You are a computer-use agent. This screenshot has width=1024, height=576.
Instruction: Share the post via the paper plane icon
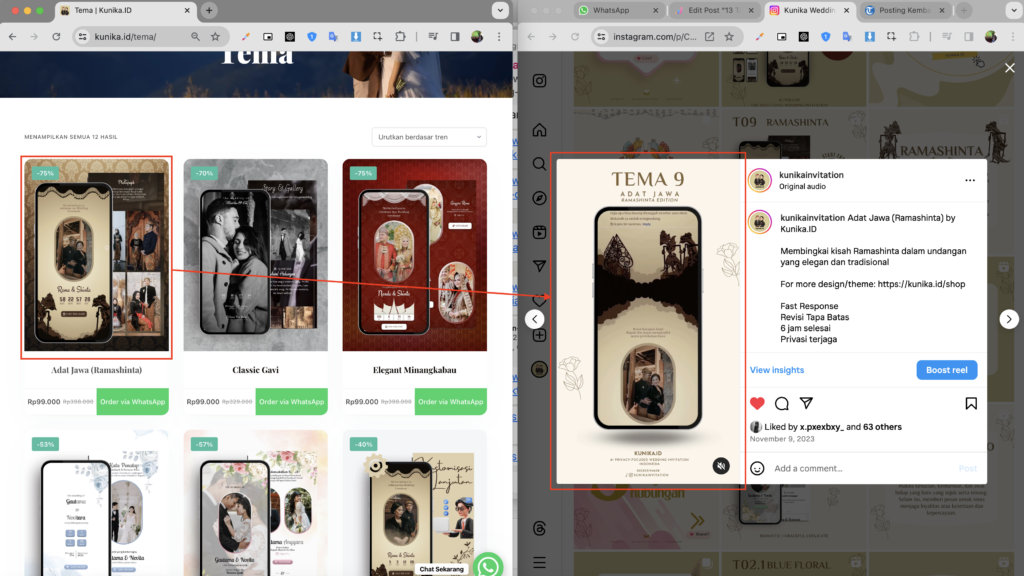point(807,403)
